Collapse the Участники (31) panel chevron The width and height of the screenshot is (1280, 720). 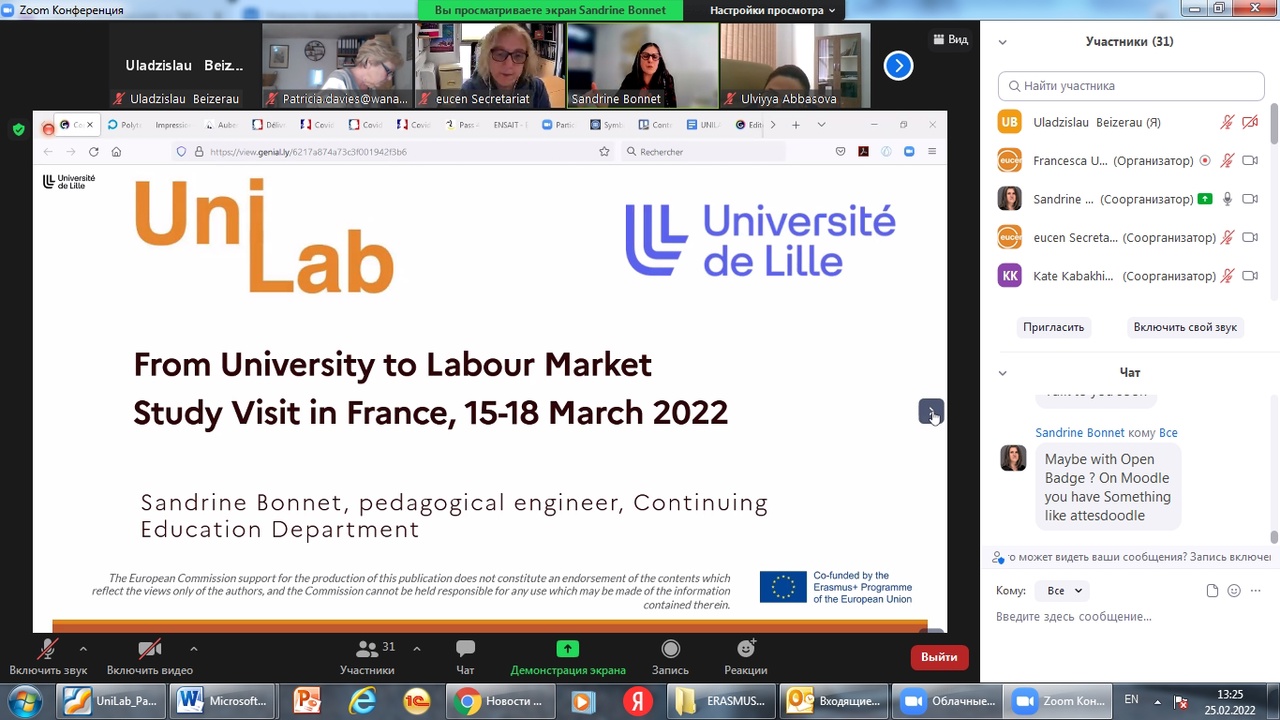[x=1002, y=42]
